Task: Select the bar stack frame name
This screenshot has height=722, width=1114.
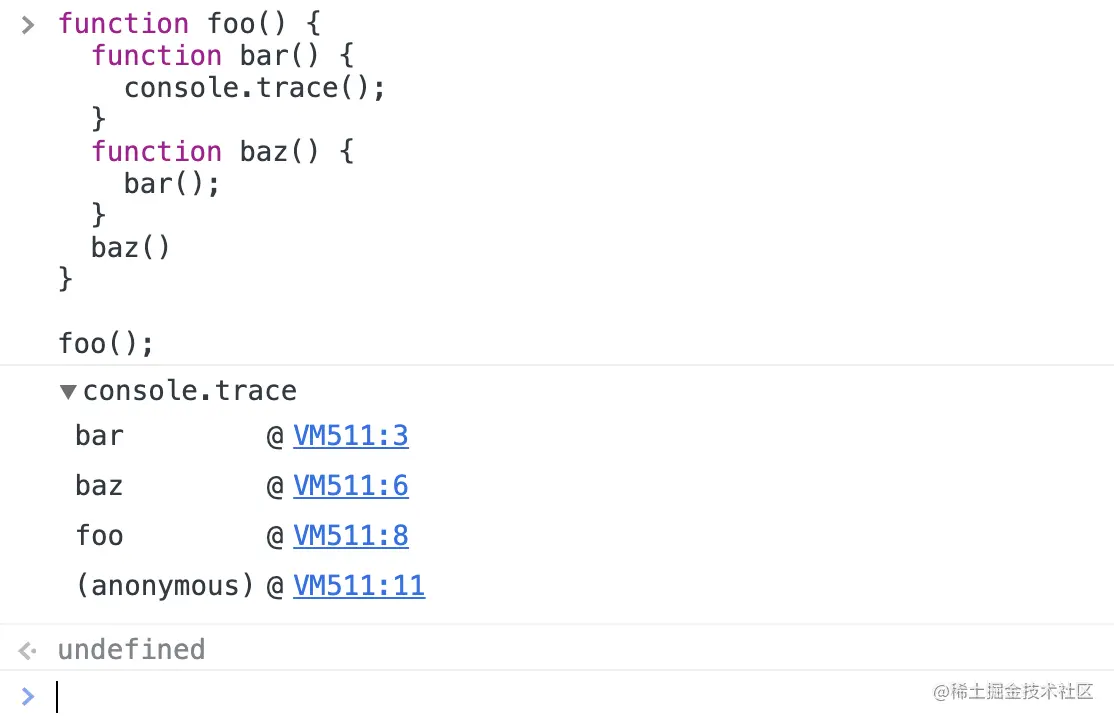Action: (99, 436)
